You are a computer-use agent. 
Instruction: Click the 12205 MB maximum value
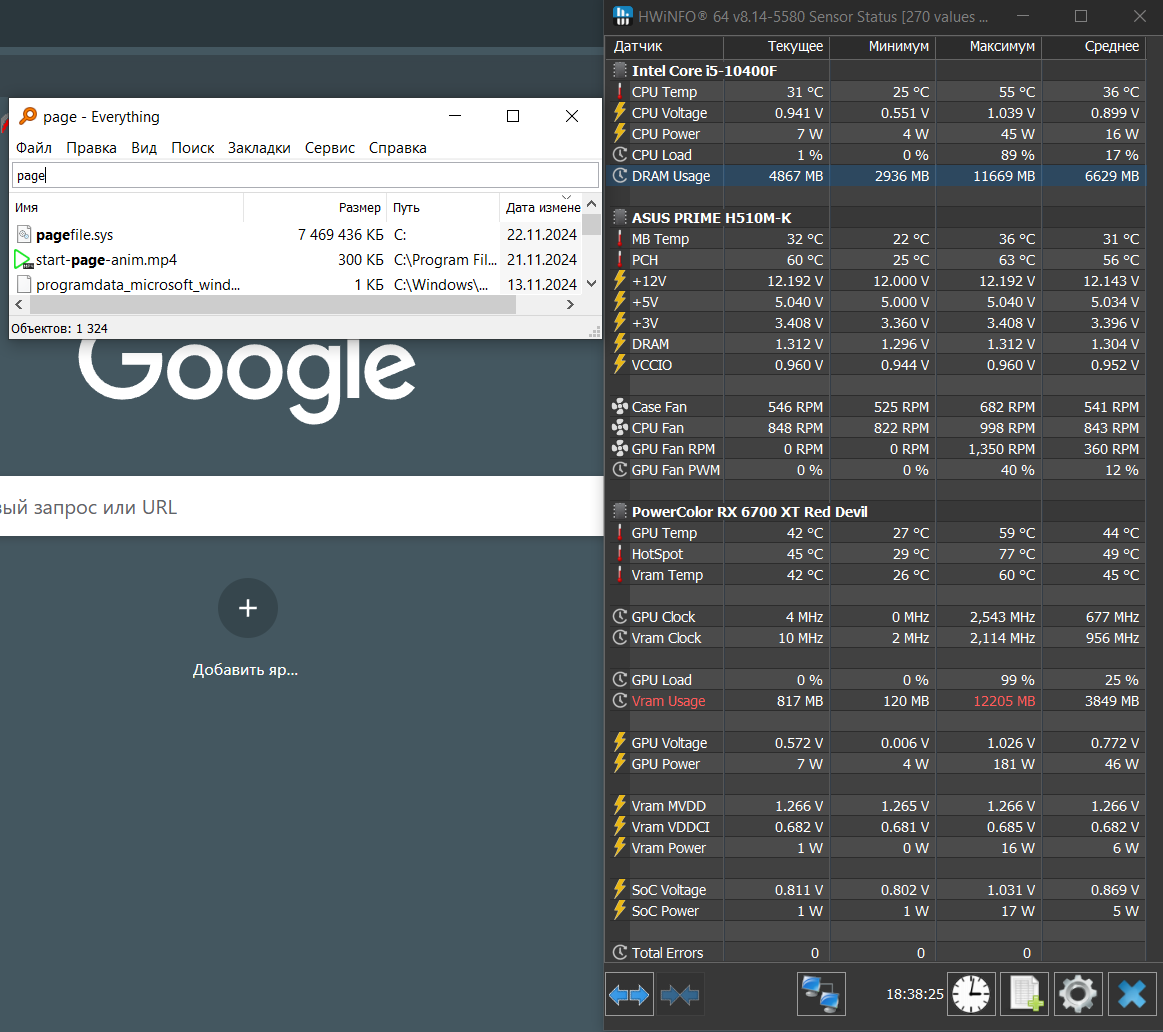1004,701
